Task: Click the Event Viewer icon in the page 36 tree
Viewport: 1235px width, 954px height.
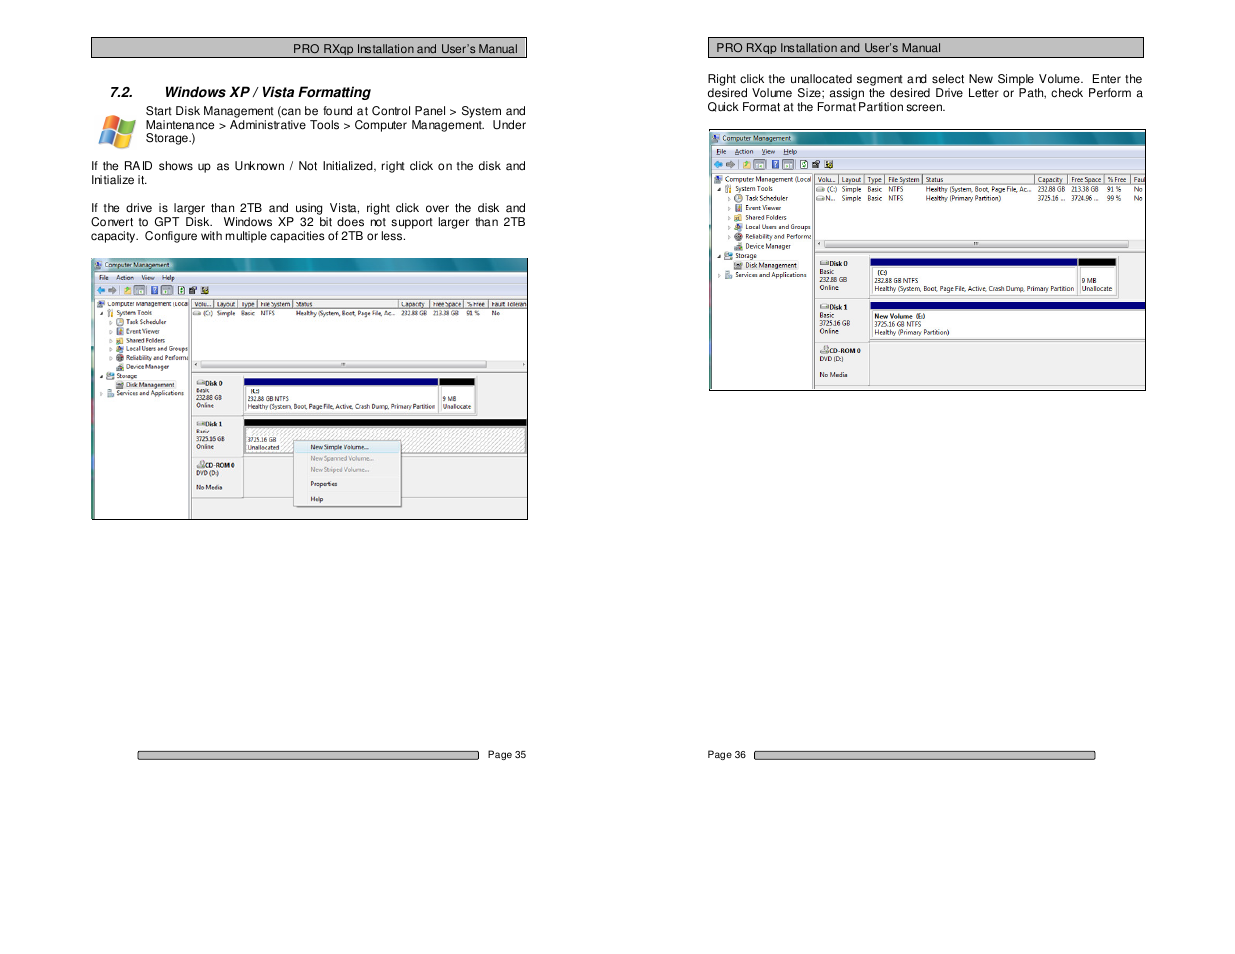Action: click(x=738, y=208)
